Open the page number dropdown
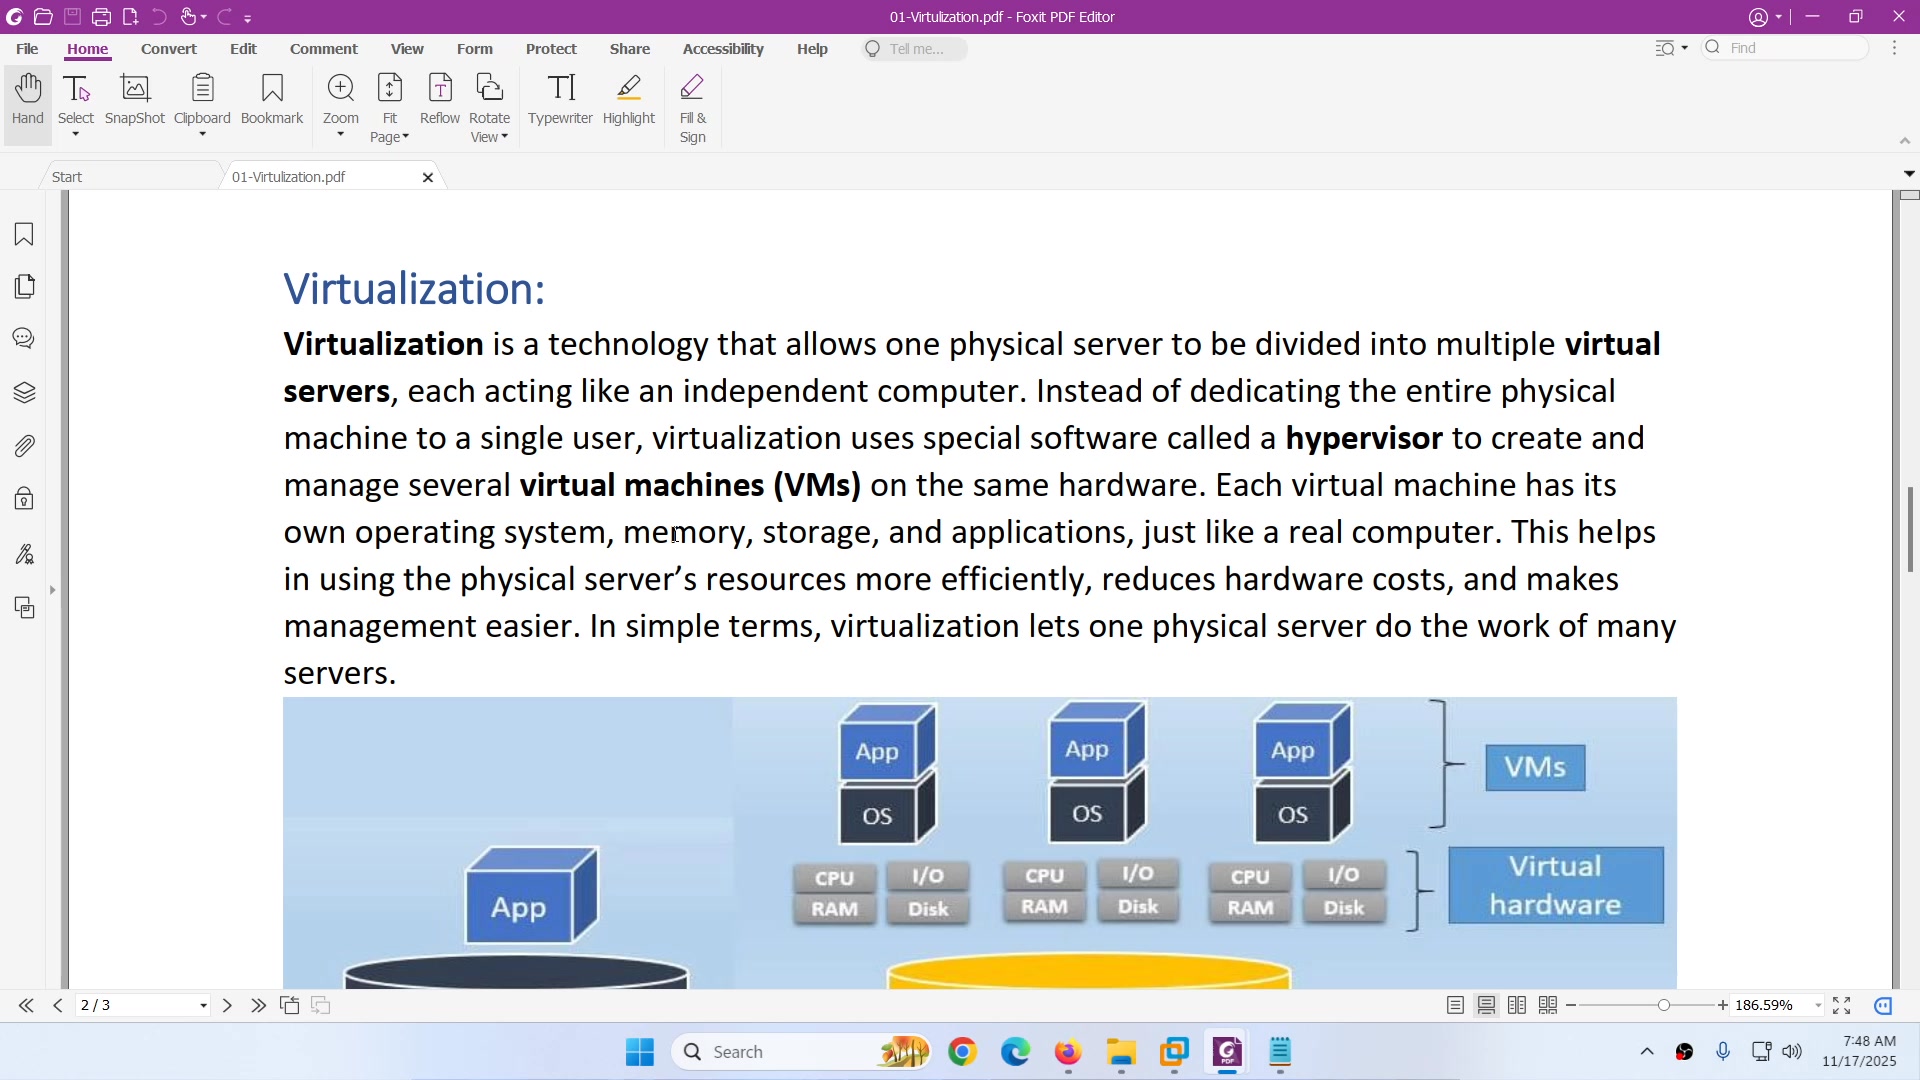This screenshot has height=1080, width=1920. [x=203, y=1006]
